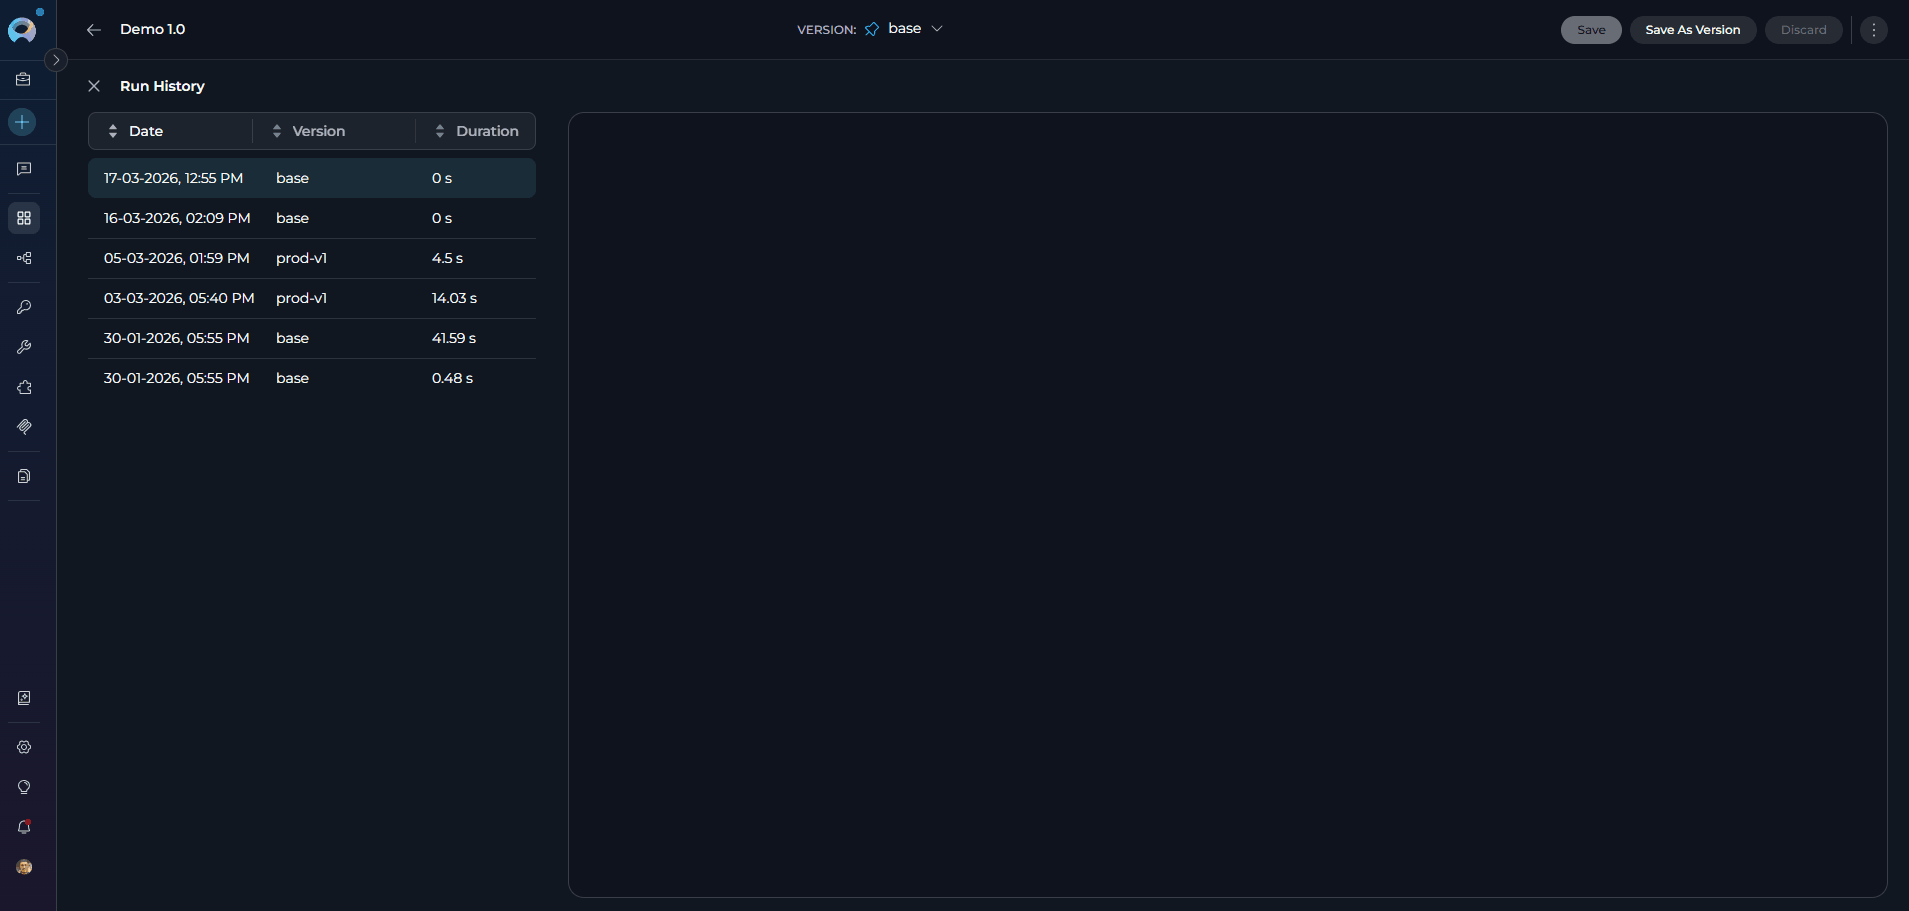The width and height of the screenshot is (1909, 911).
Task: Open the notebook icon near sidebar bottom
Action: [x=24, y=698]
